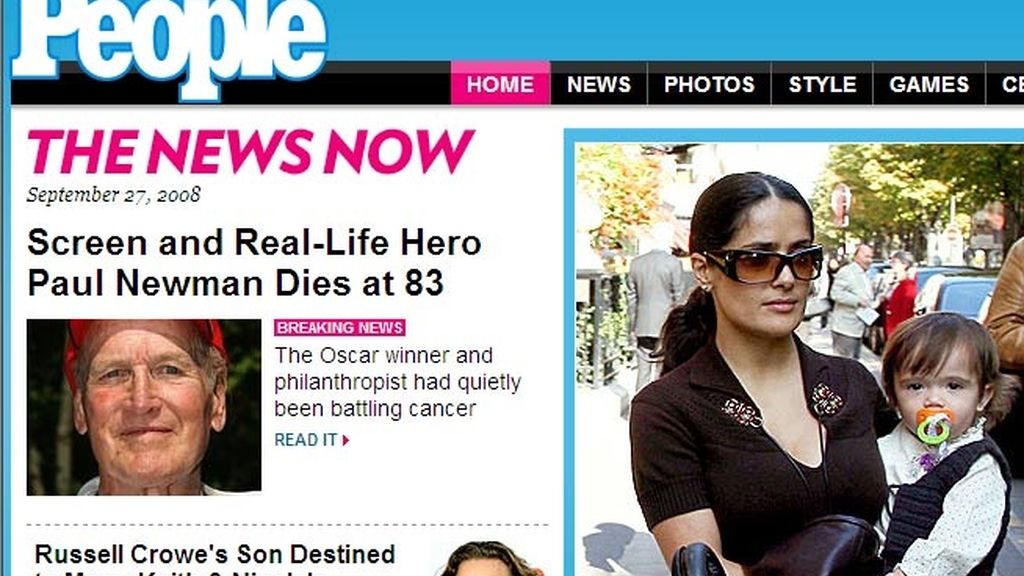Open the large featured photo of woman with sunglasses
The height and width of the screenshot is (576, 1024).
799,359
